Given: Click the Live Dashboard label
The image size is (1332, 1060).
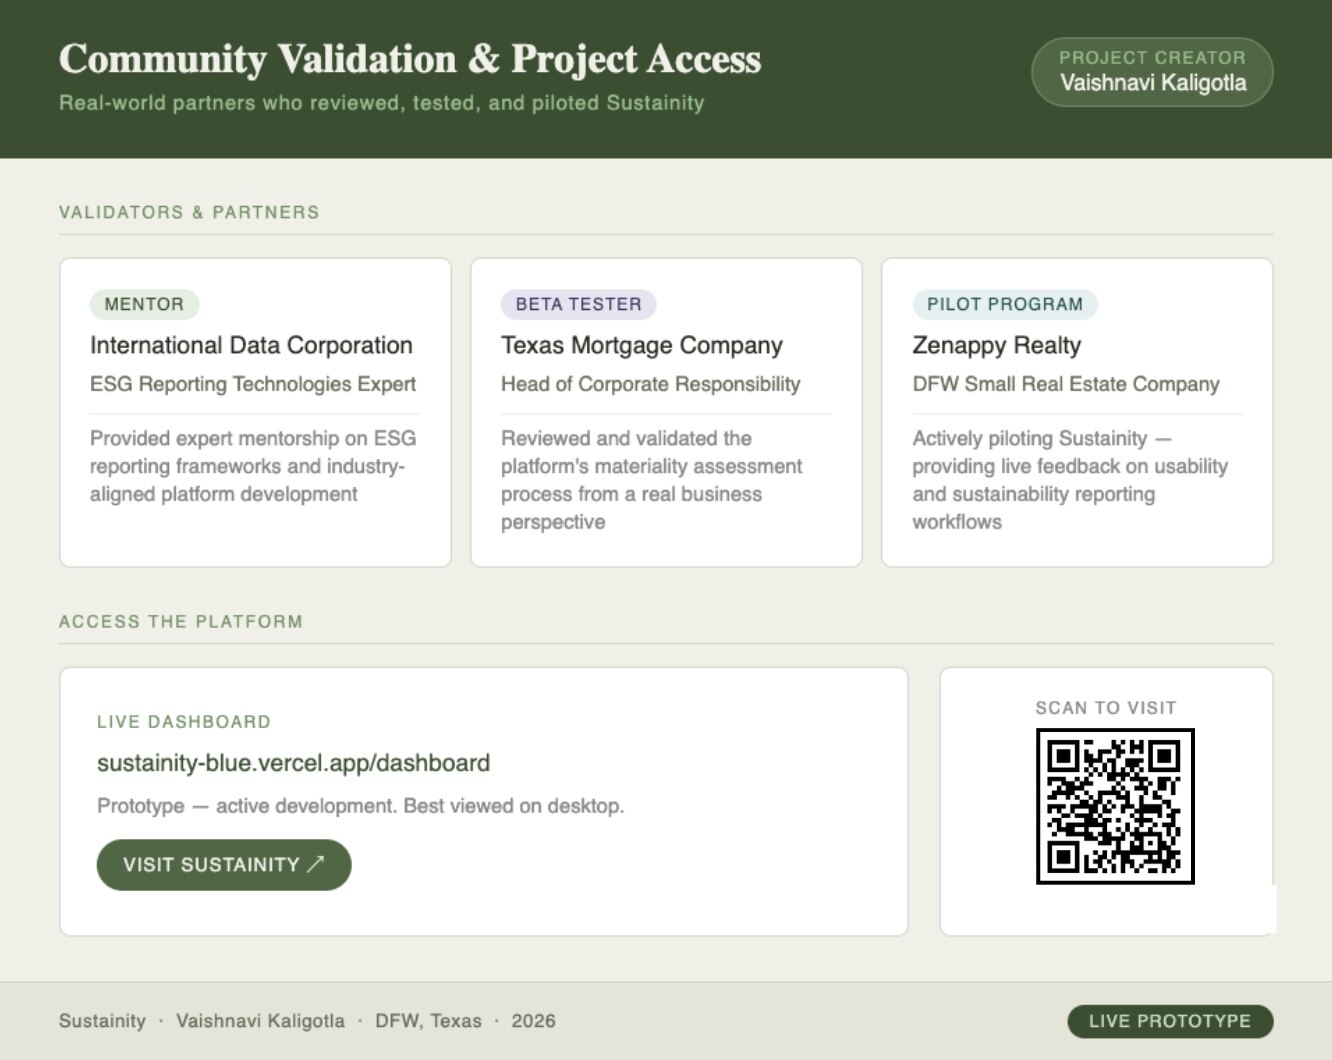Looking at the screenshot, I should coord(184,722).
